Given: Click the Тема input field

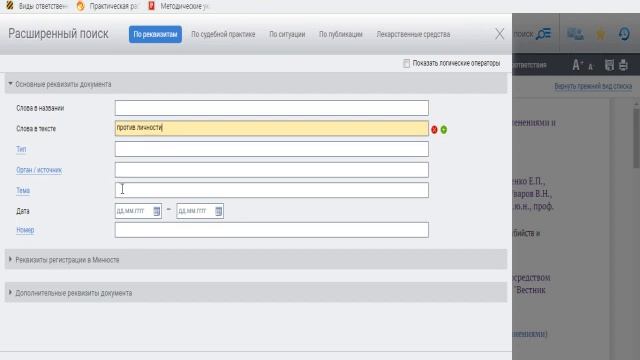Looking at the screenshot, I should [272, 190].
